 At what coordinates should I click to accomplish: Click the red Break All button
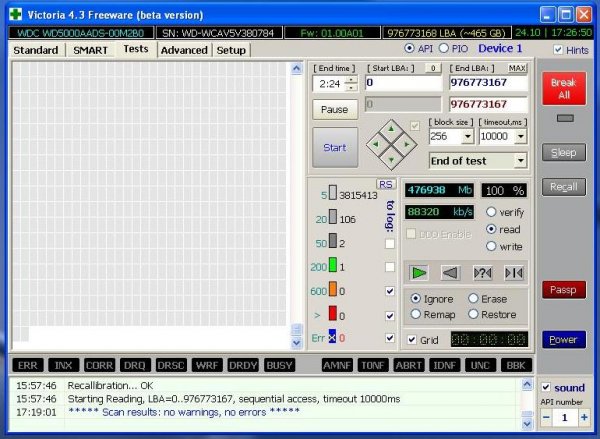click(564, 88)
